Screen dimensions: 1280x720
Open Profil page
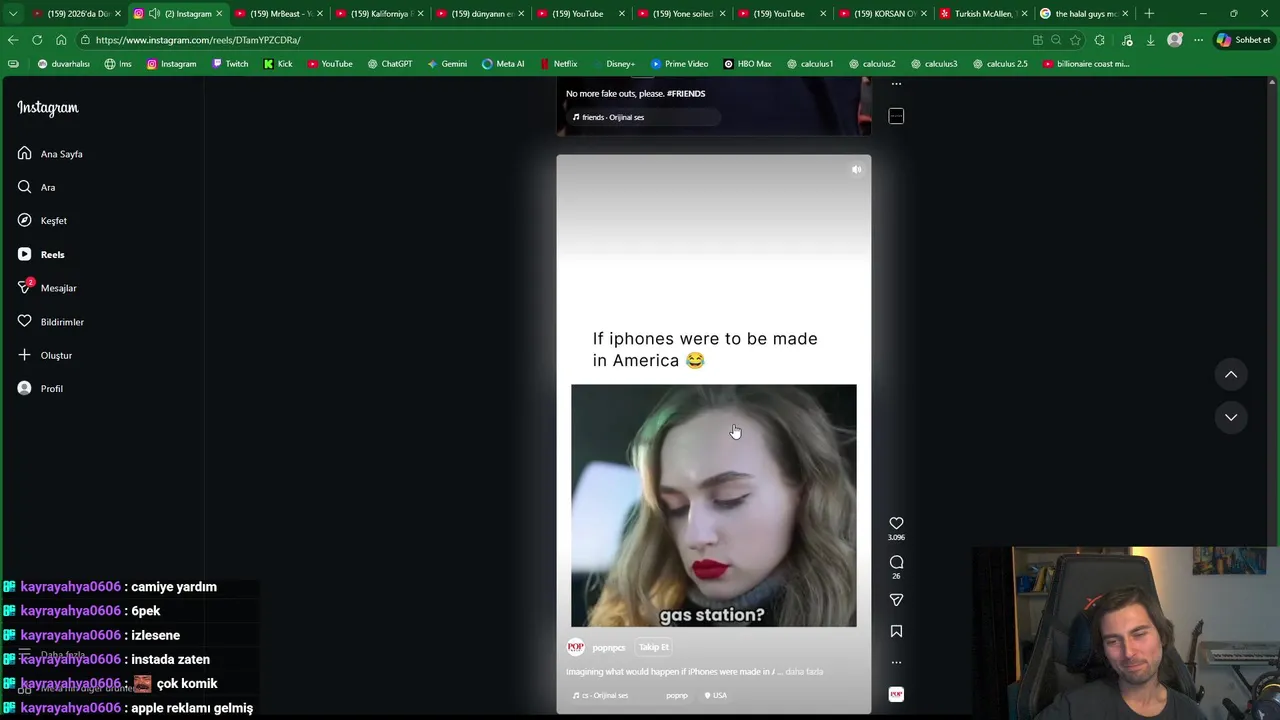point(40,388)
